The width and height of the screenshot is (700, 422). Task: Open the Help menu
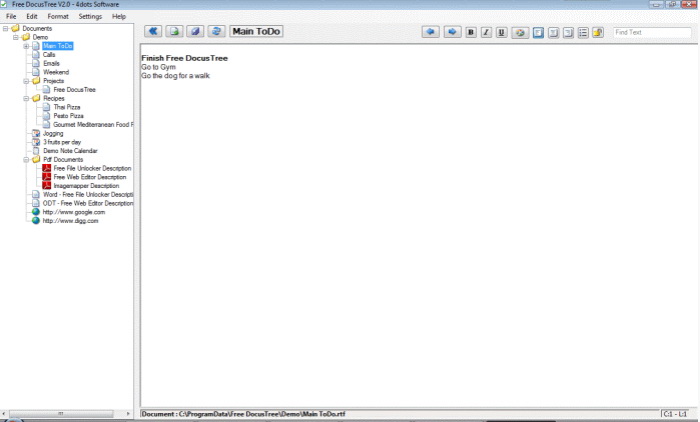click(119, 16)
